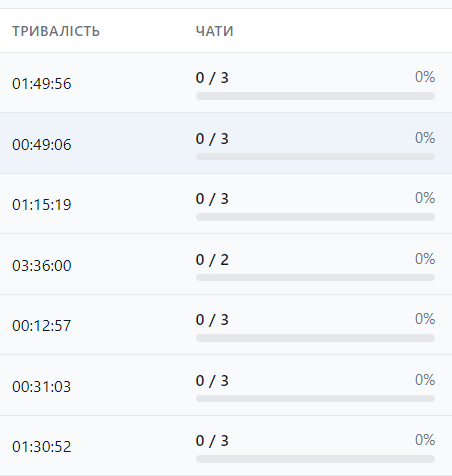Viewport: 452px width, 476px height.
Task: Click chats count in 00:31:03 row
Action: [x=212, y=381]
